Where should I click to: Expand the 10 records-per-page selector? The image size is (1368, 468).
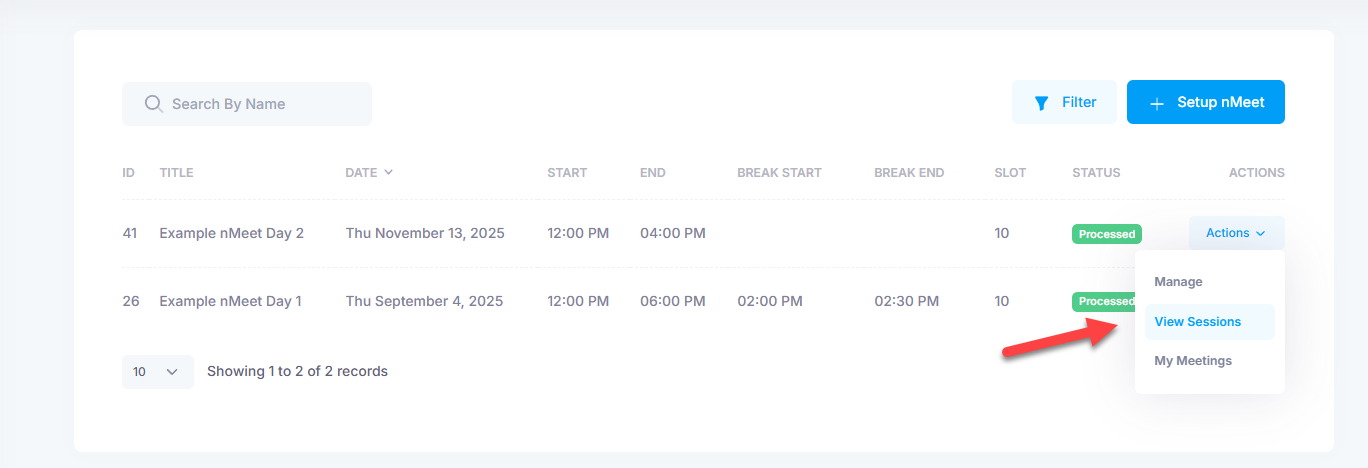(157, 372)
